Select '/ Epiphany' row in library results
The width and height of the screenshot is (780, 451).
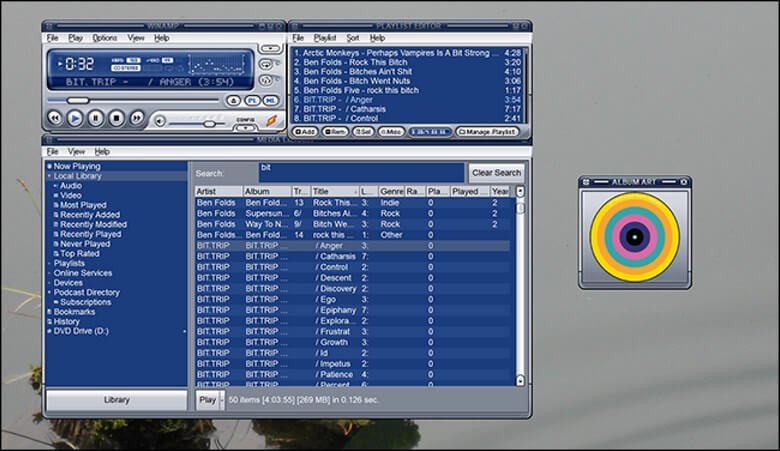tap(352, 310)
